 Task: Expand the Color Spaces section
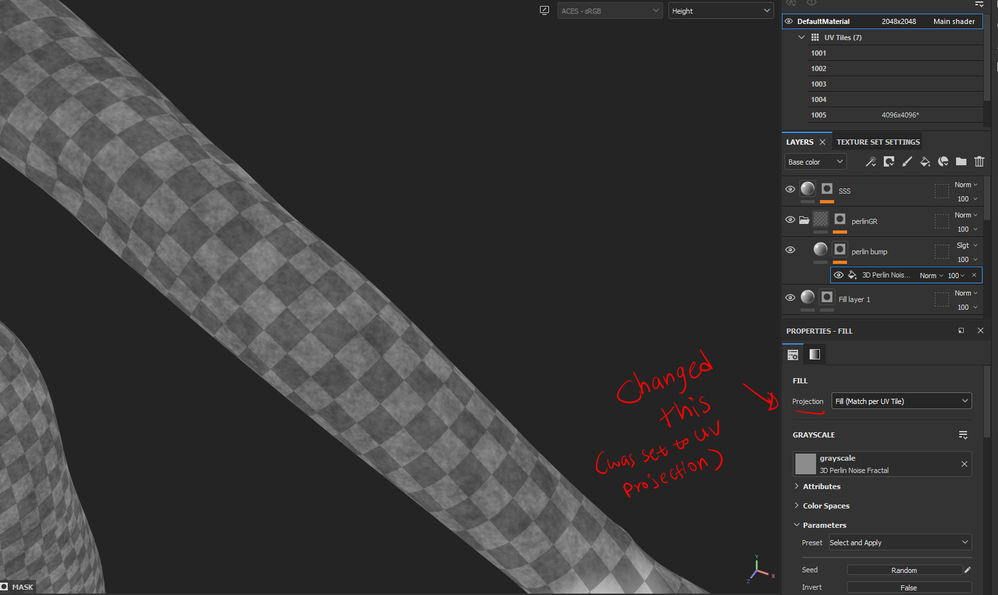pos(796,505)
